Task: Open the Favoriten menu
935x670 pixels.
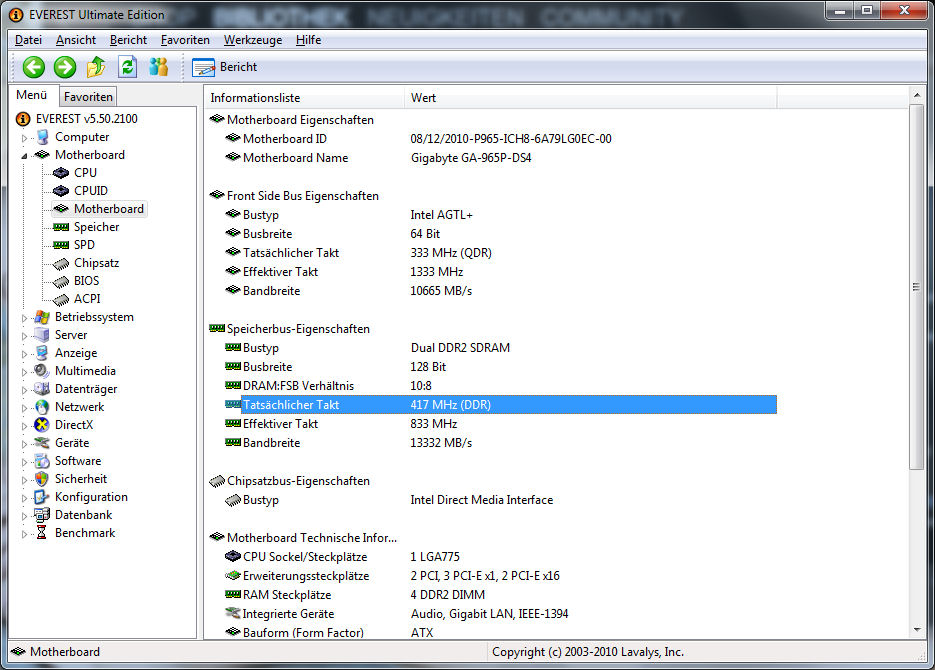Action: [185, 40]
